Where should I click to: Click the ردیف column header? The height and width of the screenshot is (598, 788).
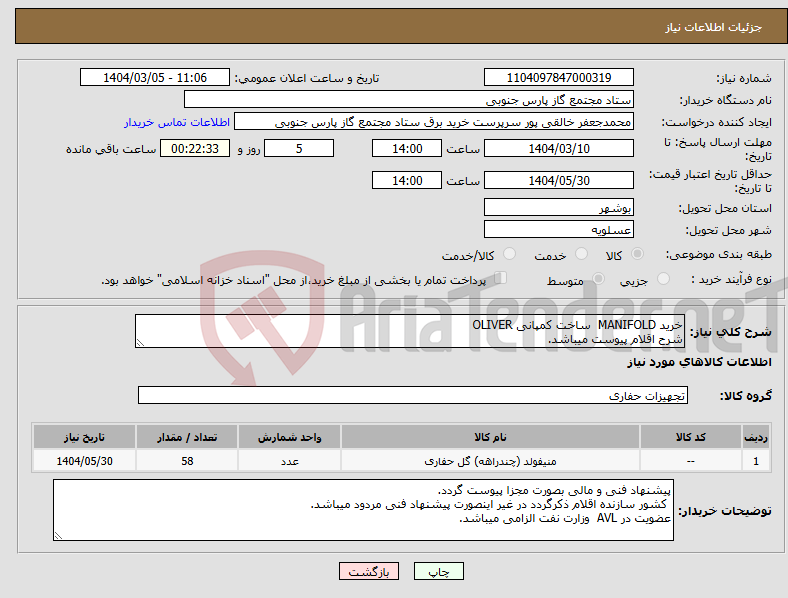point(756,437)
